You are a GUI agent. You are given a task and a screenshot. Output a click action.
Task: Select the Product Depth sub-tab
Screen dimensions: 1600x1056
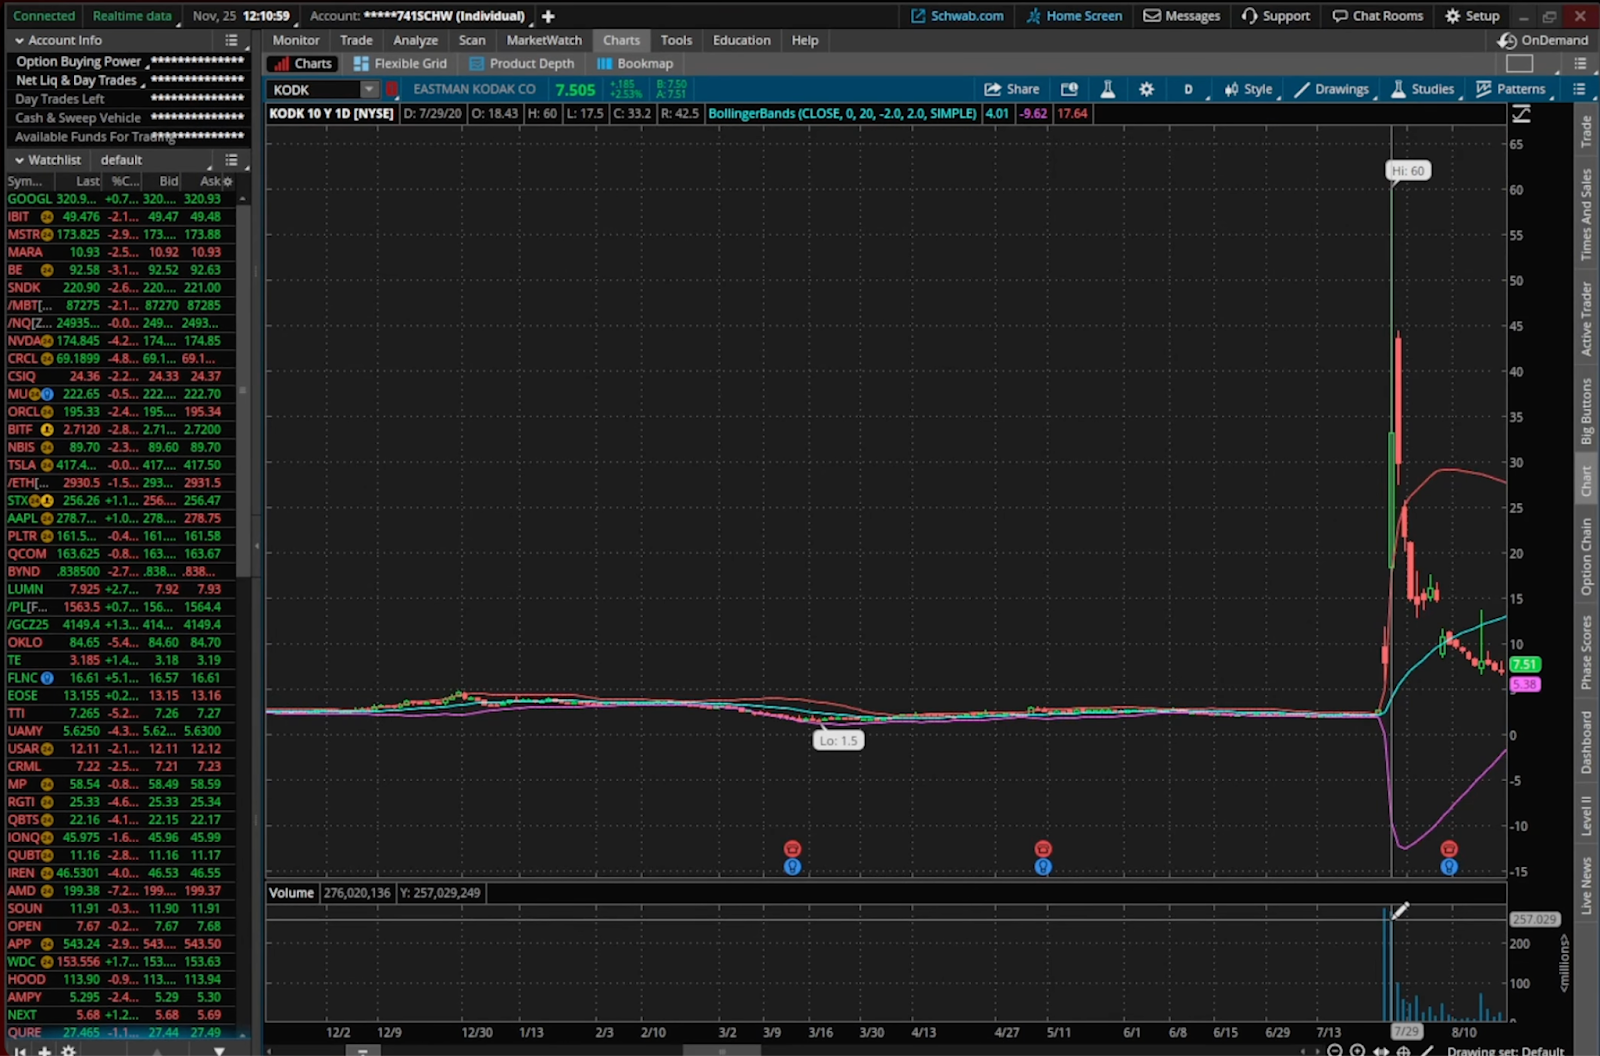coord(522,63)
